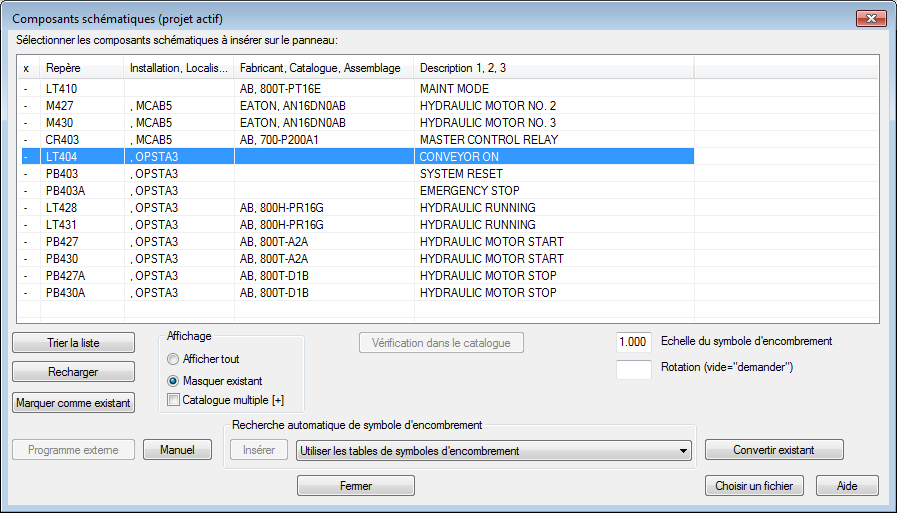Enable the Catalogue multiple [+] checkbox
Viewport: 897px width, 513px height.
click(173, 400)
